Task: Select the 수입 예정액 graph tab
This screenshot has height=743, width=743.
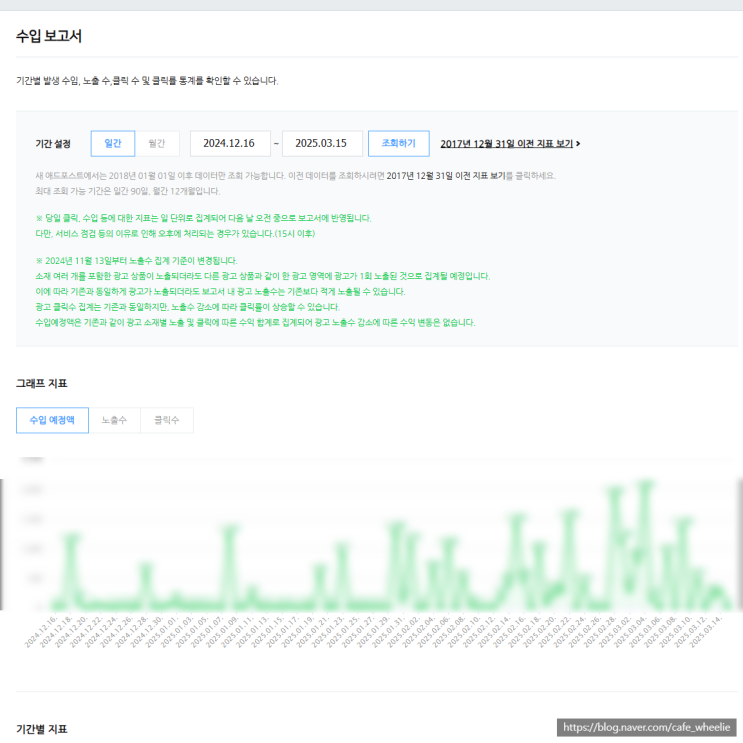Action: pyautogui.click(x=52, y=420)
